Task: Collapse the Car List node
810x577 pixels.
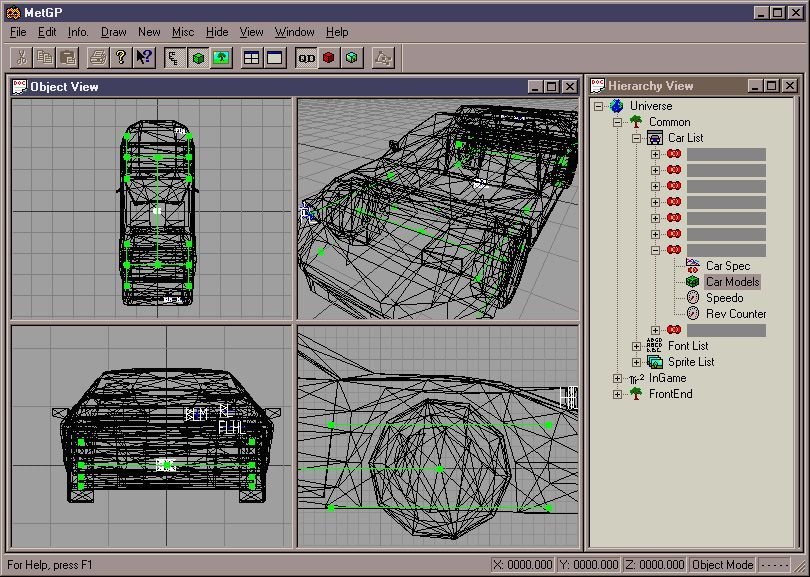Action: (x=636, y=138)
